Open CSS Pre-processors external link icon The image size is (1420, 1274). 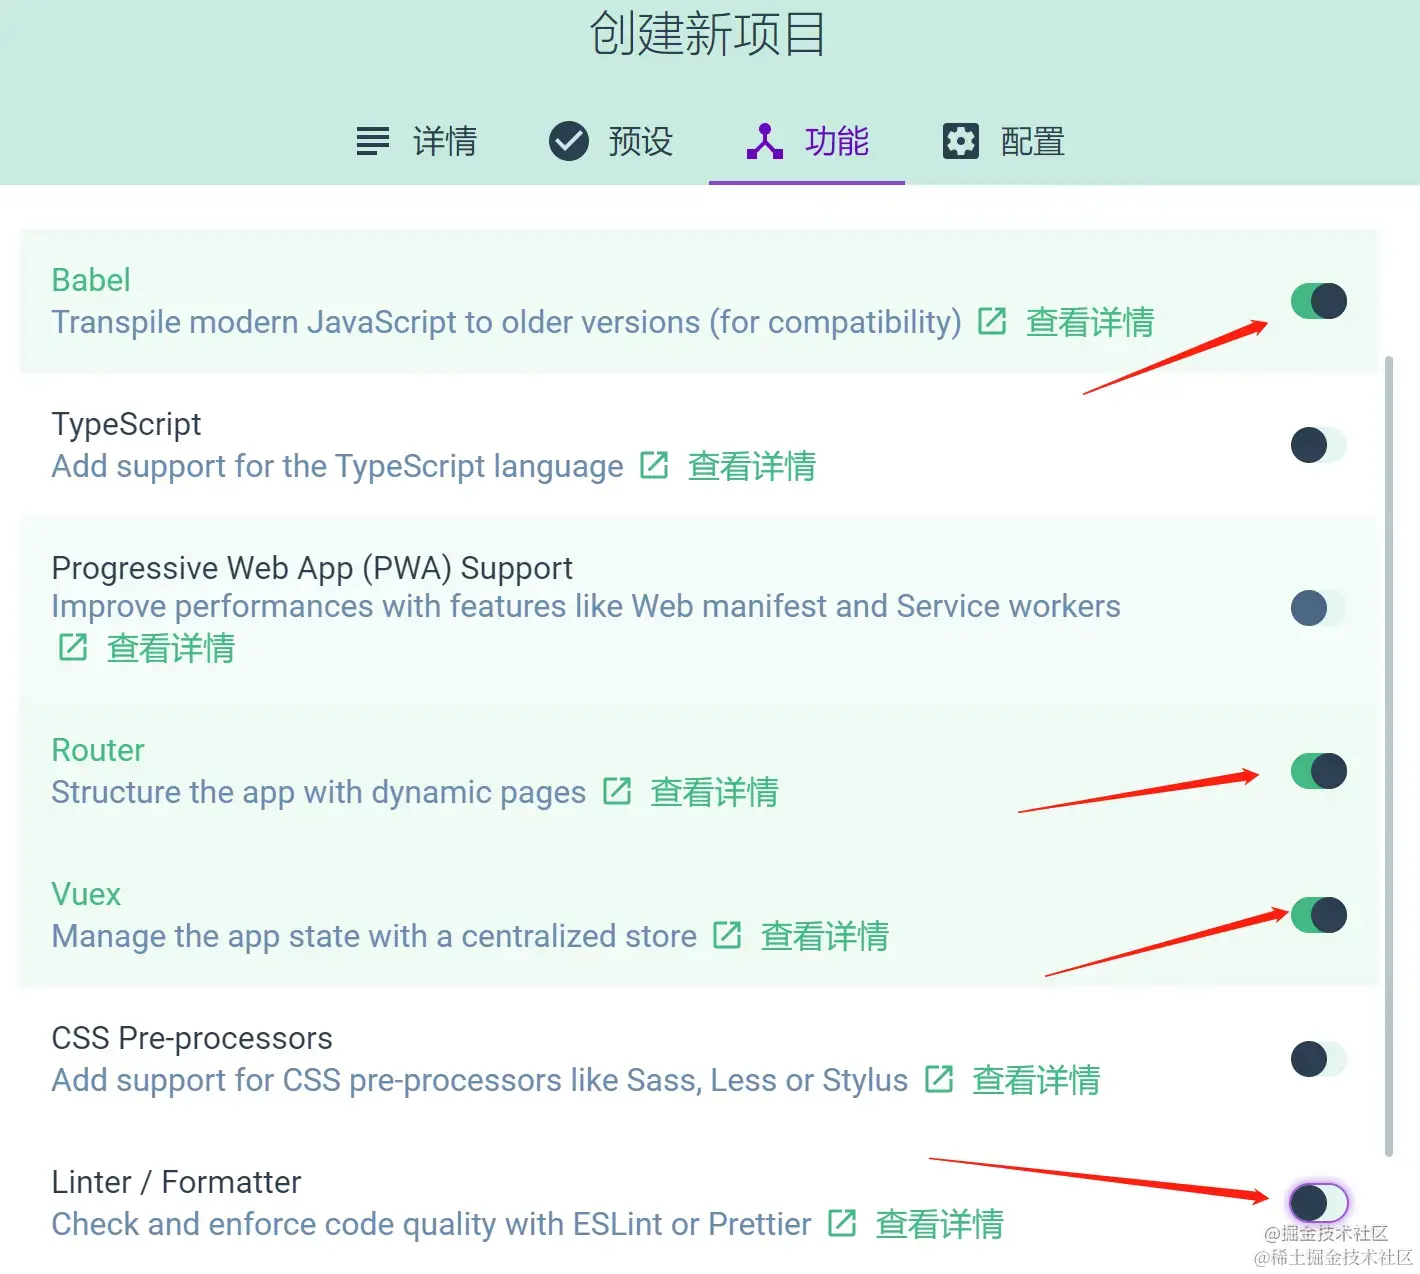pos(939,1079)
